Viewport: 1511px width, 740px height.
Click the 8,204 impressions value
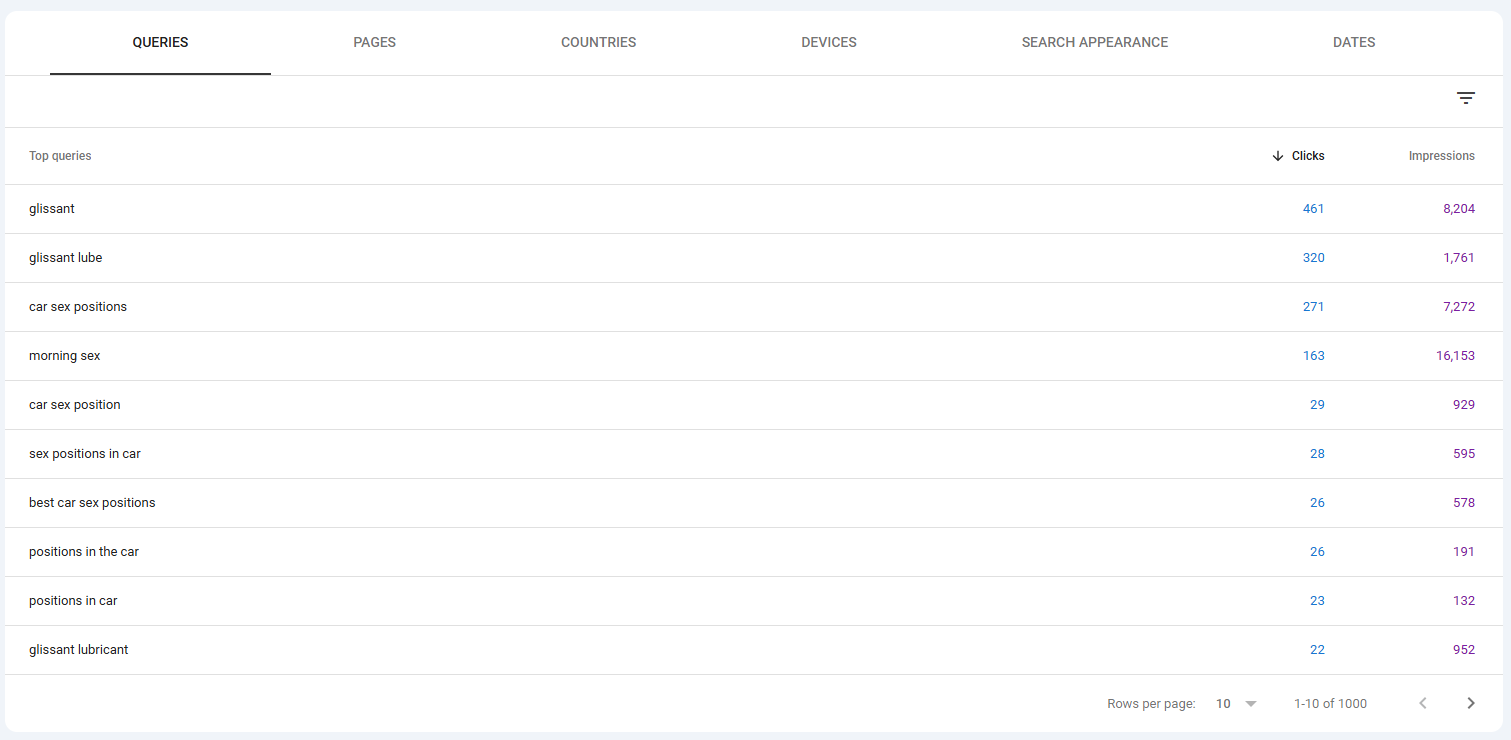1458,209
